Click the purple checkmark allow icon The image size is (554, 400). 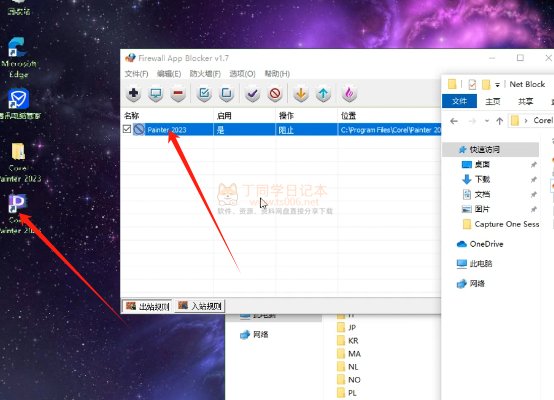pyautogui.click(x=253, y=93)
